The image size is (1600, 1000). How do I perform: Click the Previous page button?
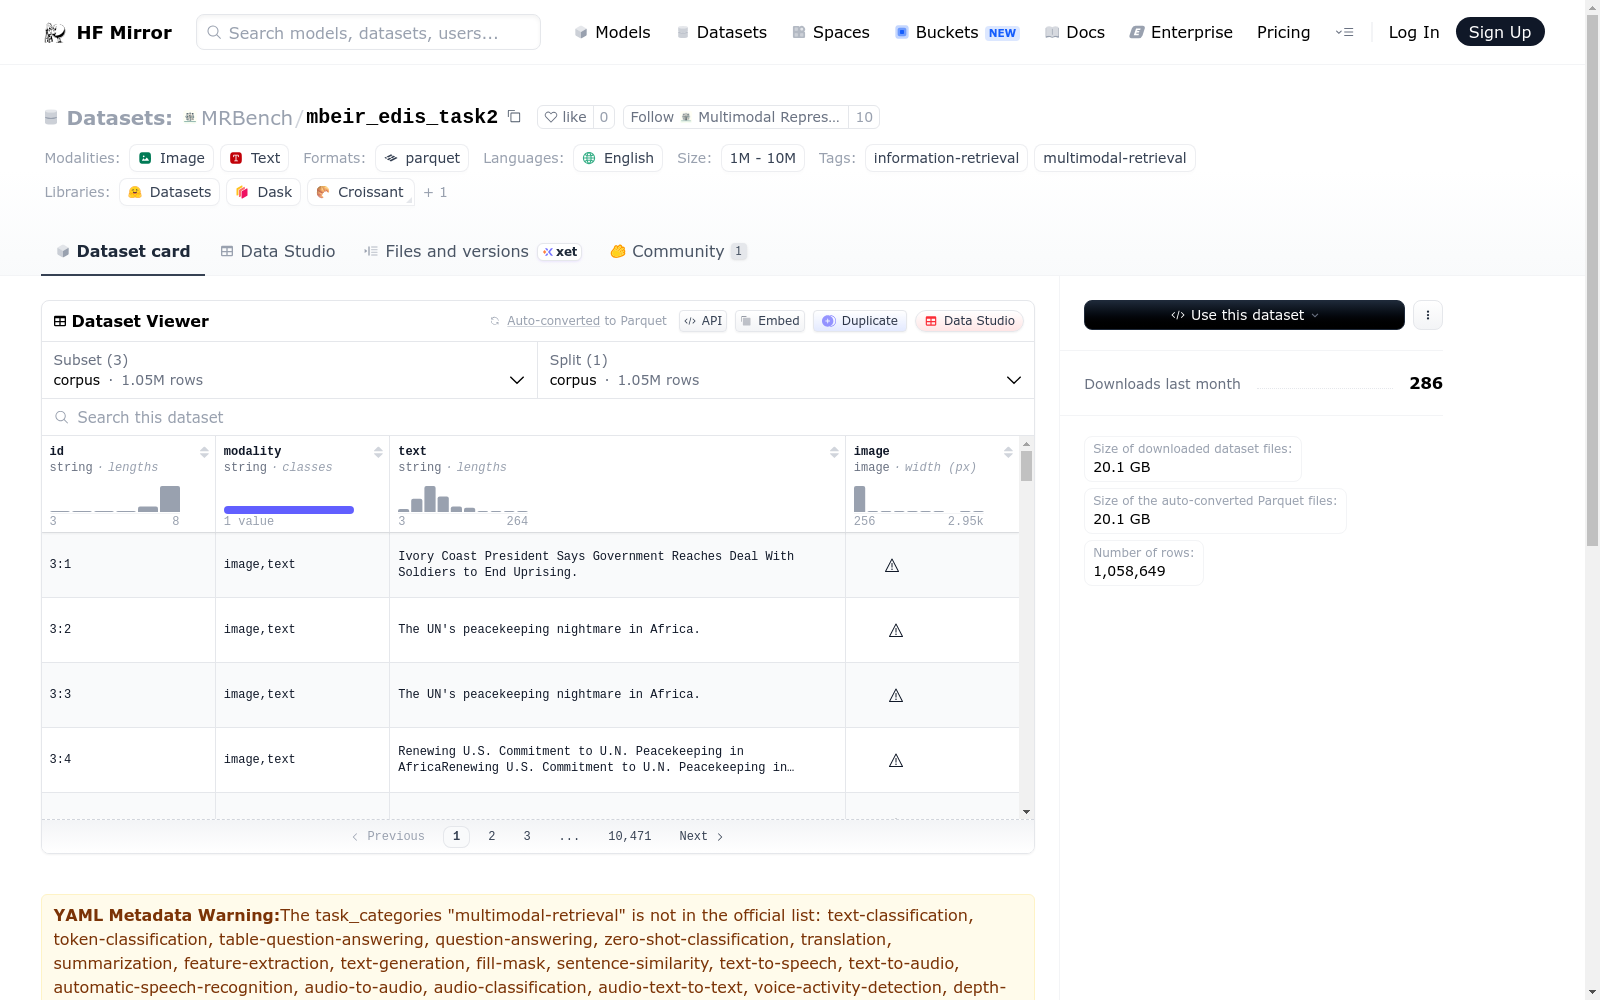click(x=388, y=836)
